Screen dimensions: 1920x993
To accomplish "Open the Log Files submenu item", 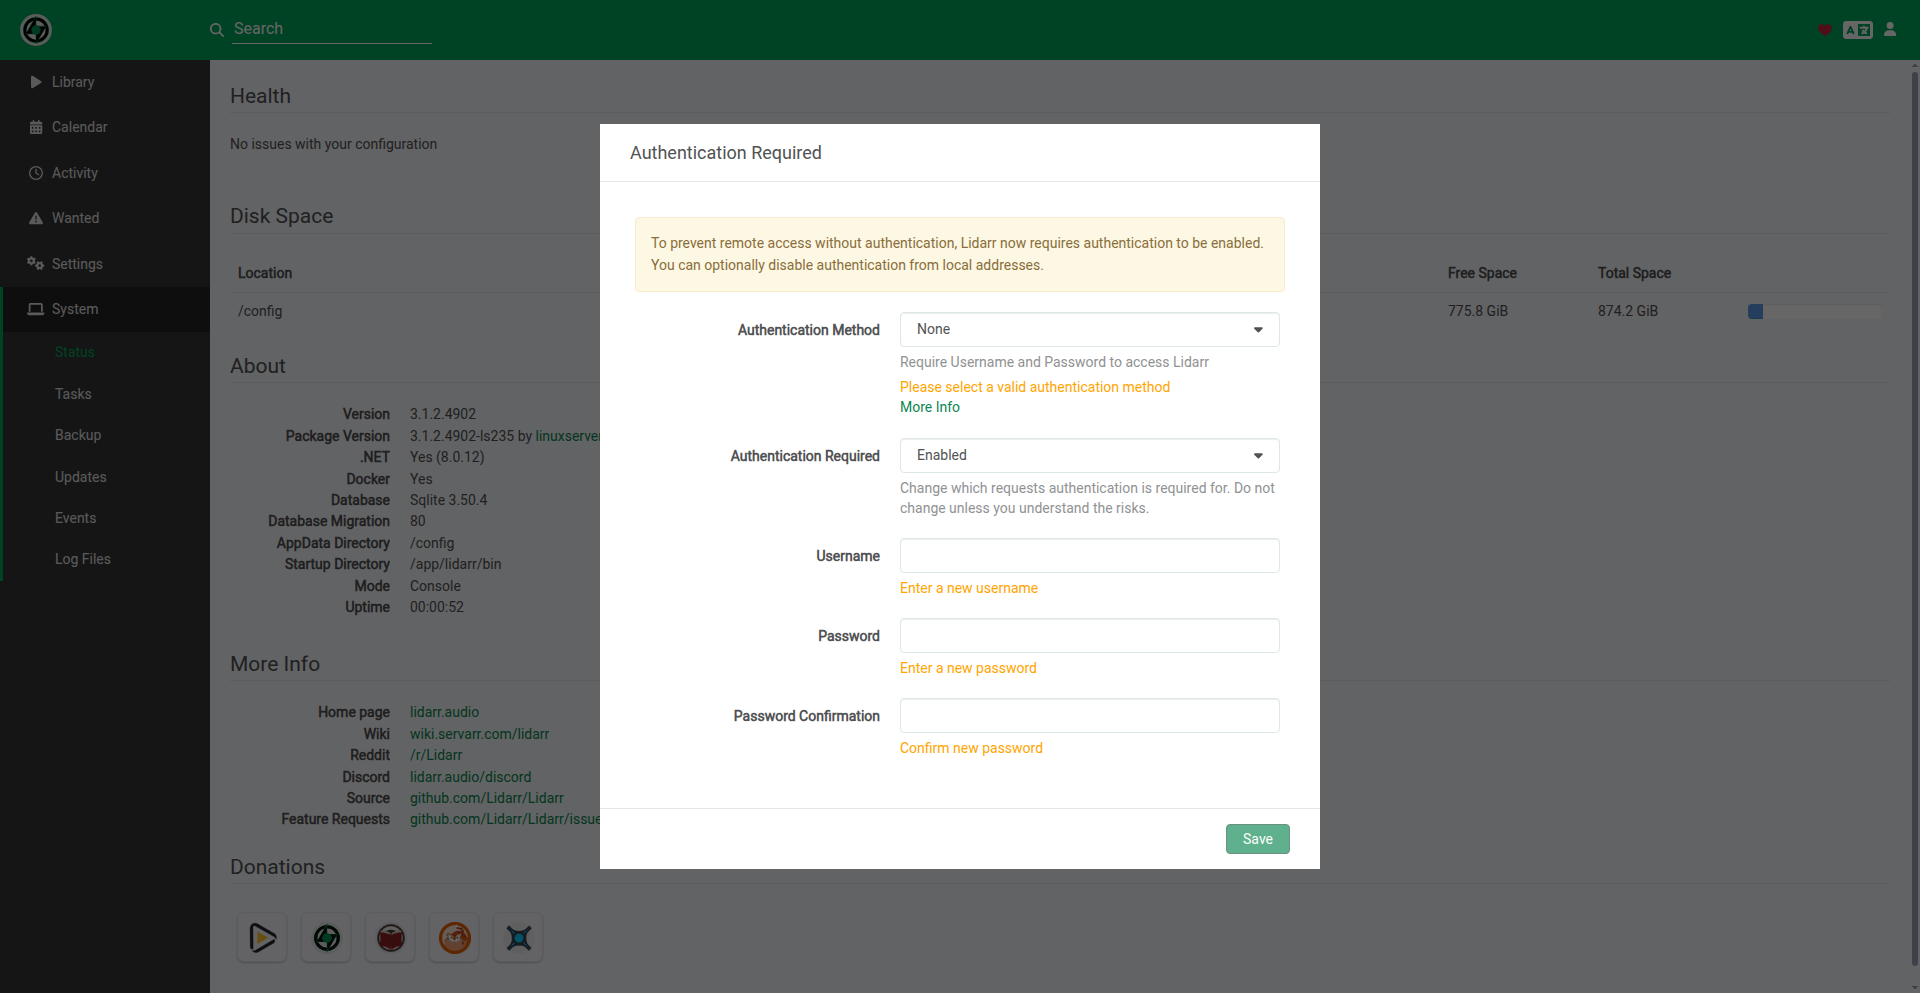I will pyautogui.click(x=83, y=559).
